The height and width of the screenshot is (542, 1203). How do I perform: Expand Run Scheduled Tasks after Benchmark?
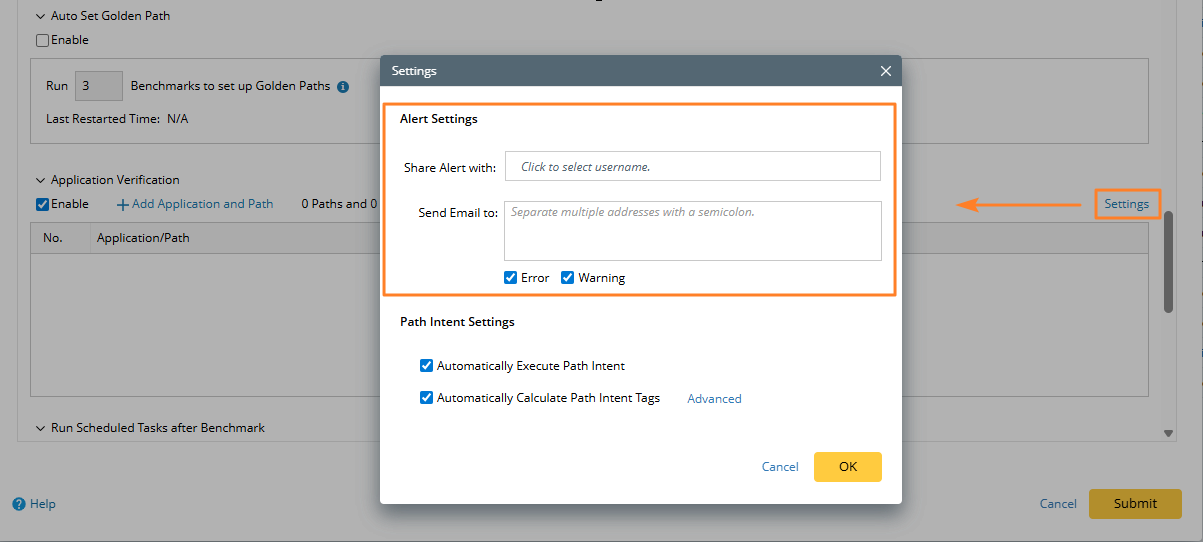(41, 428)
